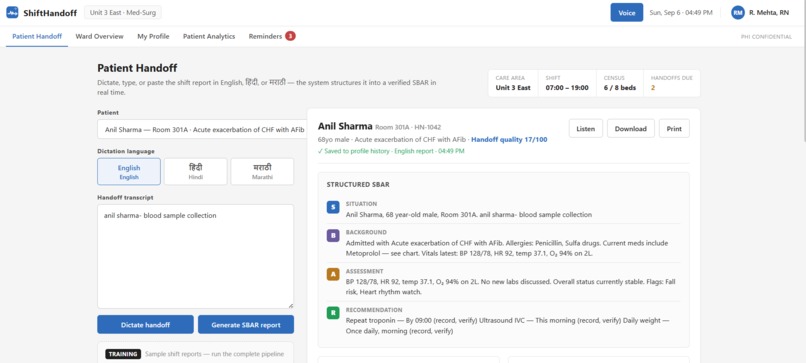The width and height of the screenshot is (806, 363).
Task: Click the PHI CONFIDENTIAL label
Action: (766, 37)
